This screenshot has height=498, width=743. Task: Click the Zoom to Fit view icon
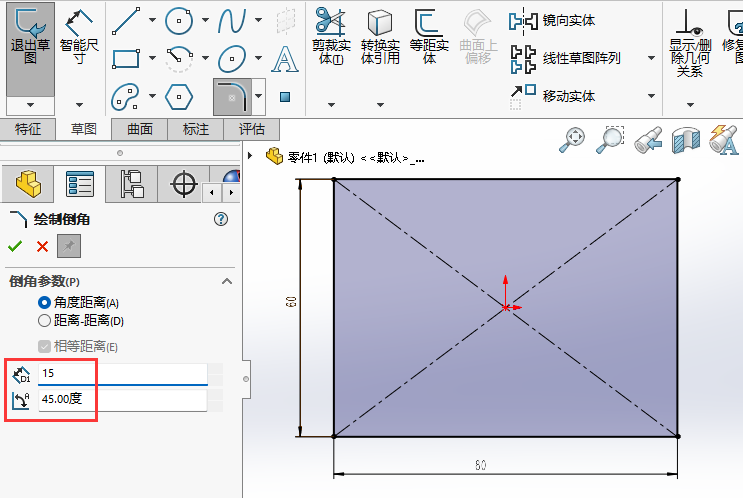tap(572, 139)
